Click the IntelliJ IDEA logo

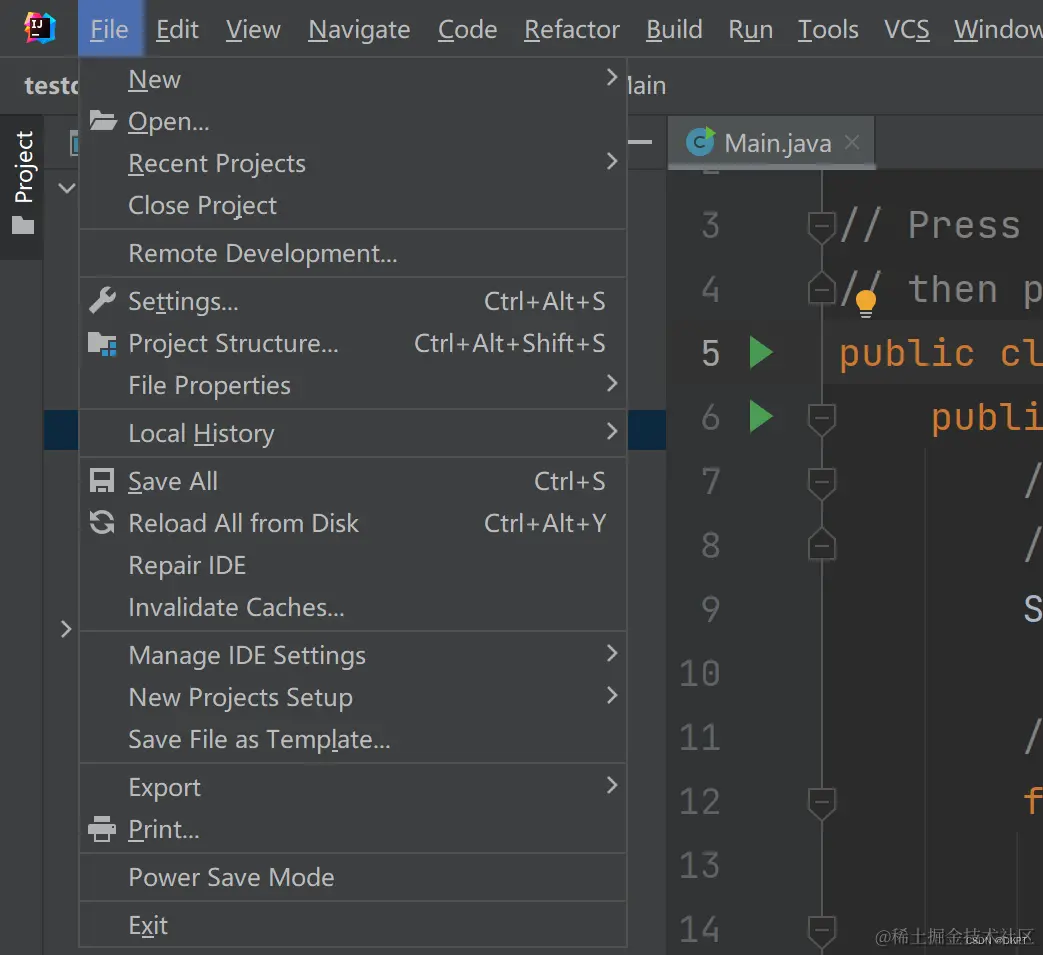40,27
